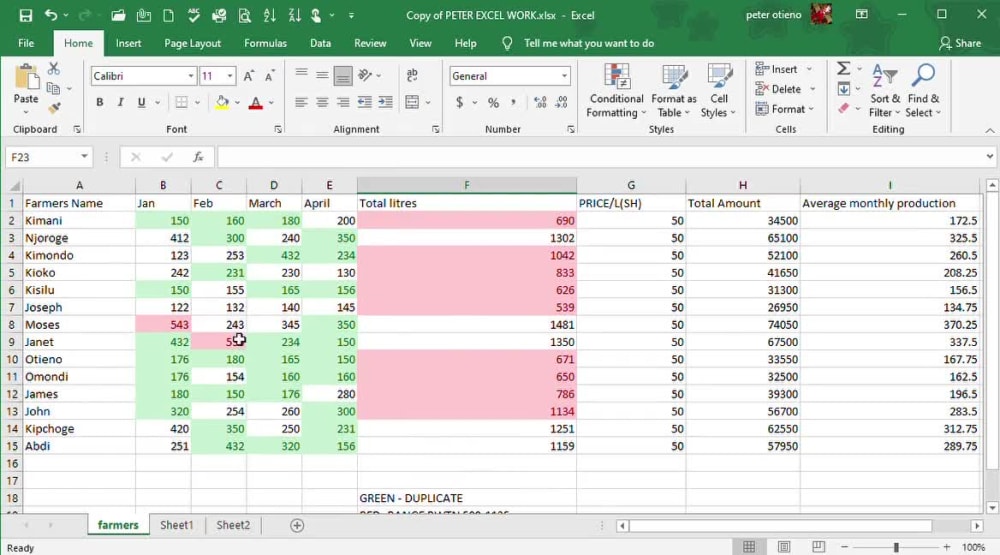Save the workbook with the floppy icon

26,15
